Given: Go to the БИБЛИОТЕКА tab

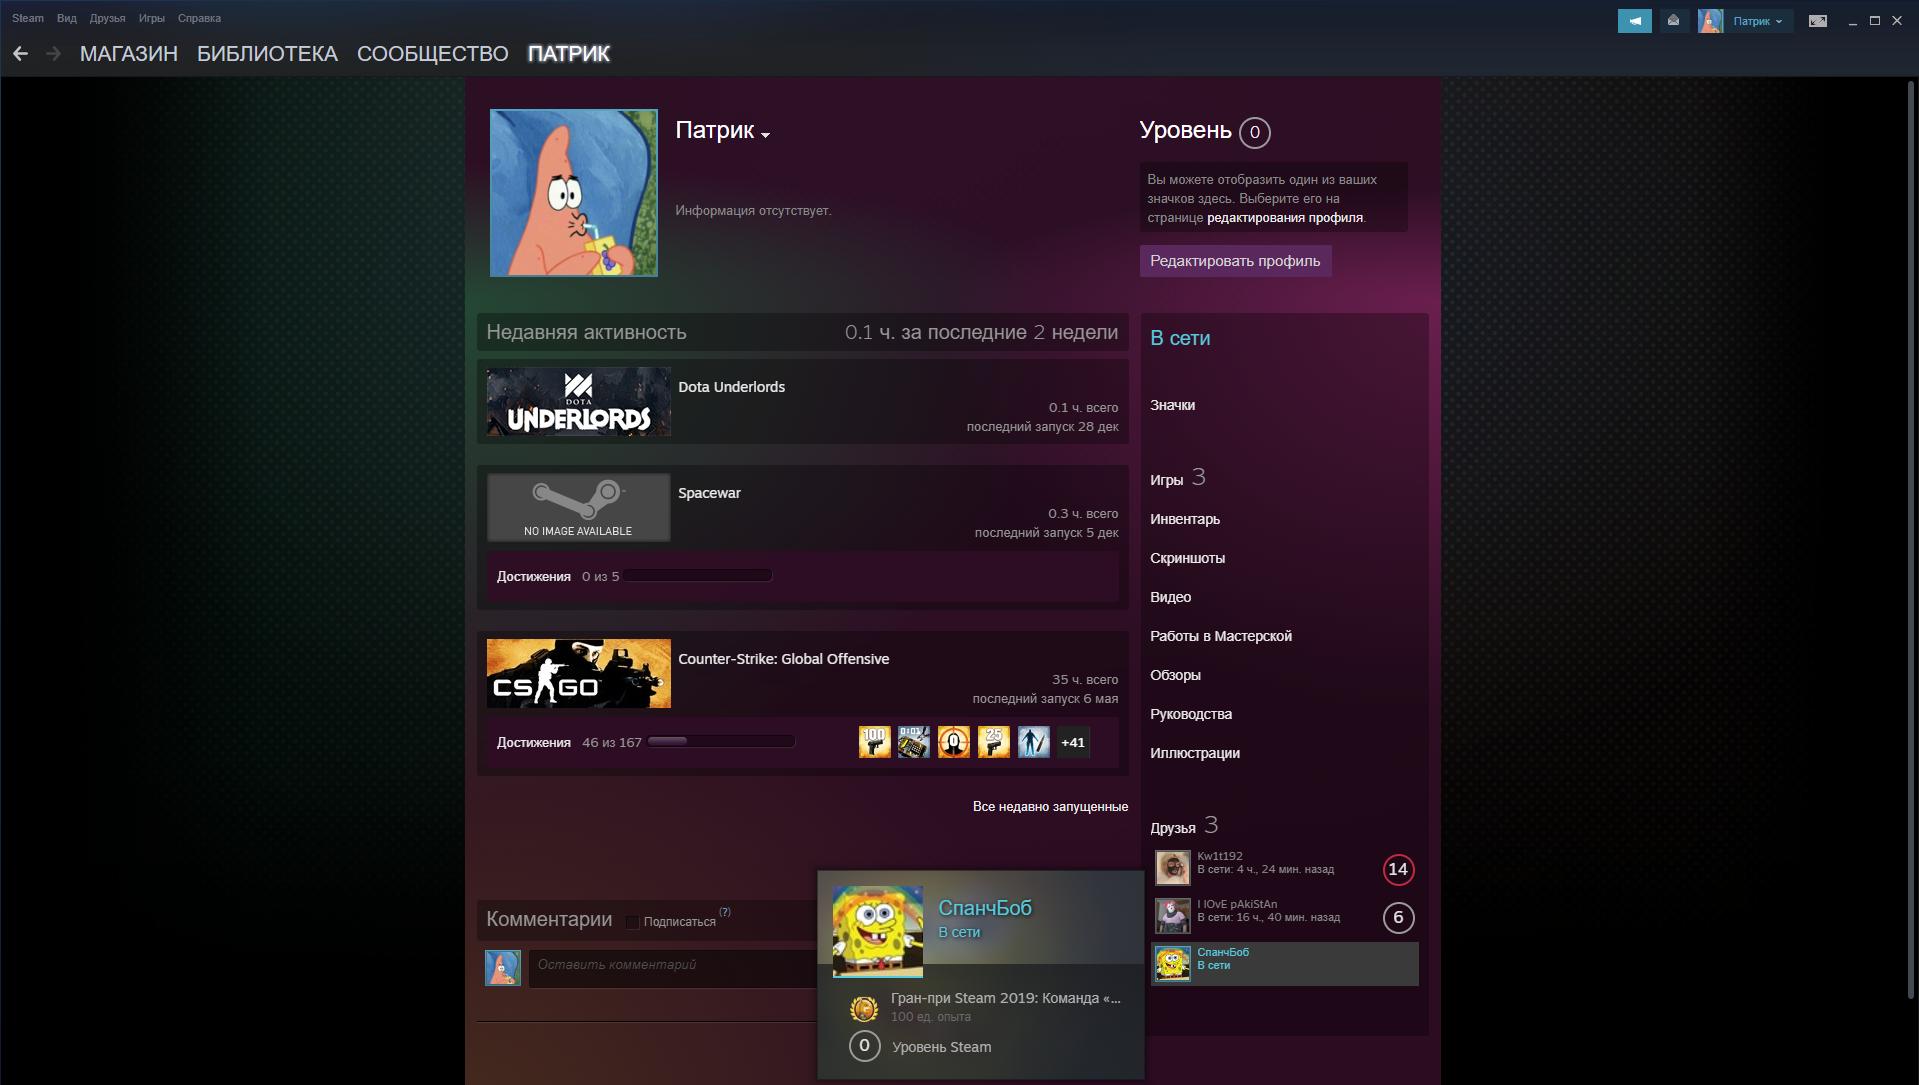Looking at the screenshot, I should 267,54.
